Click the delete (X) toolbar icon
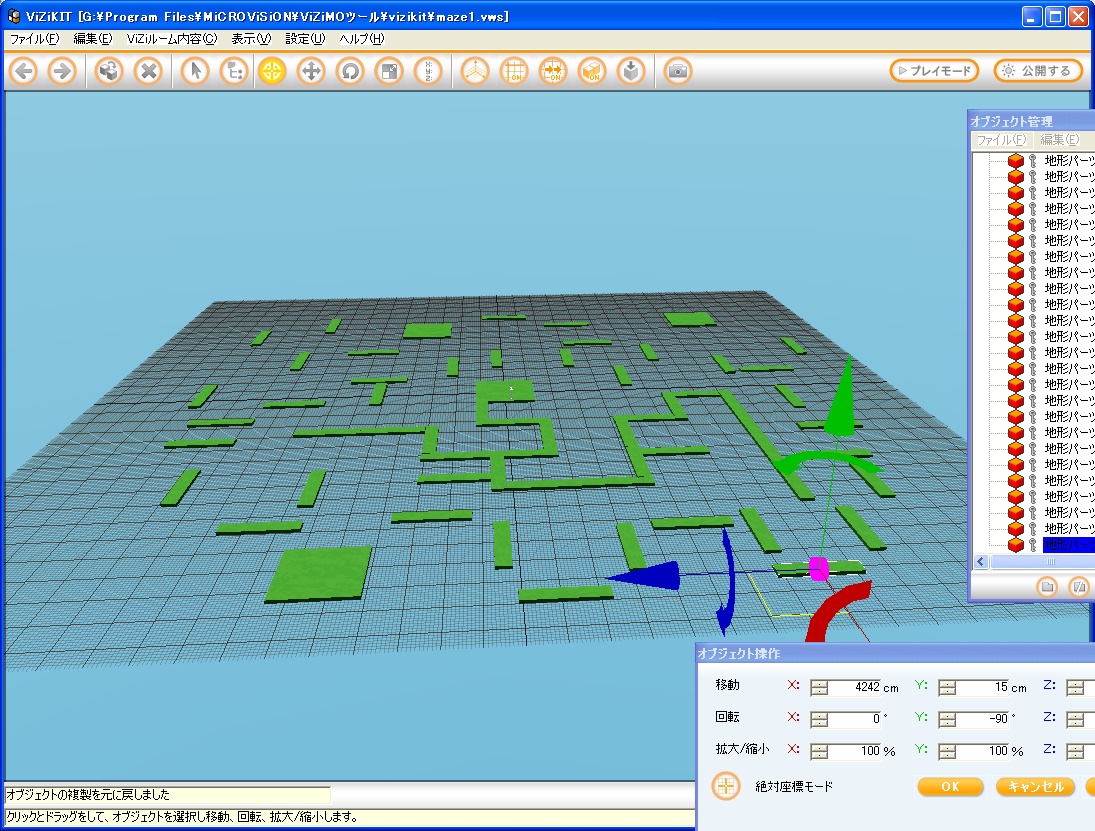Screen dimensions: 1095x831 (x=148, y=71)
